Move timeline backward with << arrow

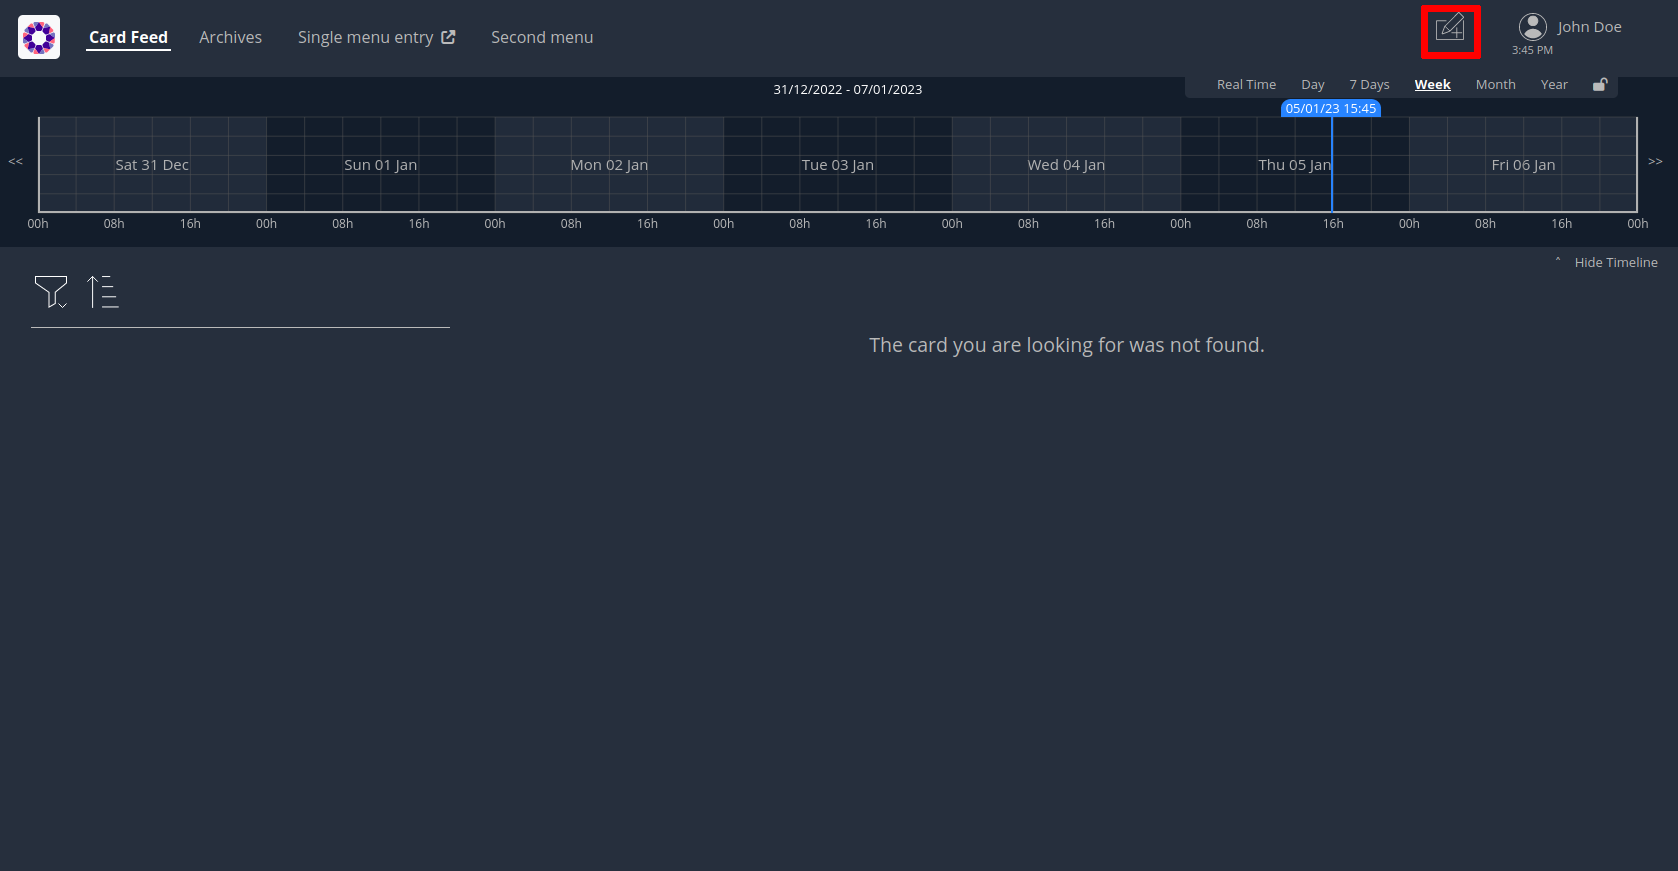click(15, 161)
